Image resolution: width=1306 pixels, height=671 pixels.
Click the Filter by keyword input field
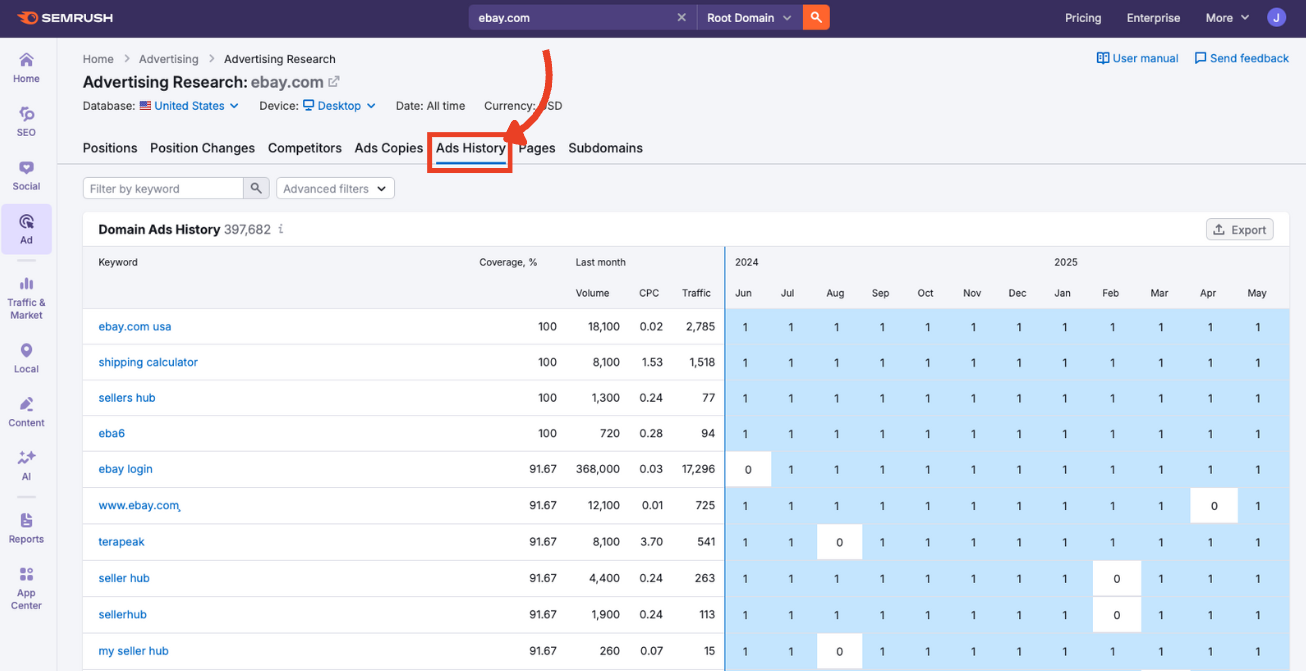[x=162, y=188]
